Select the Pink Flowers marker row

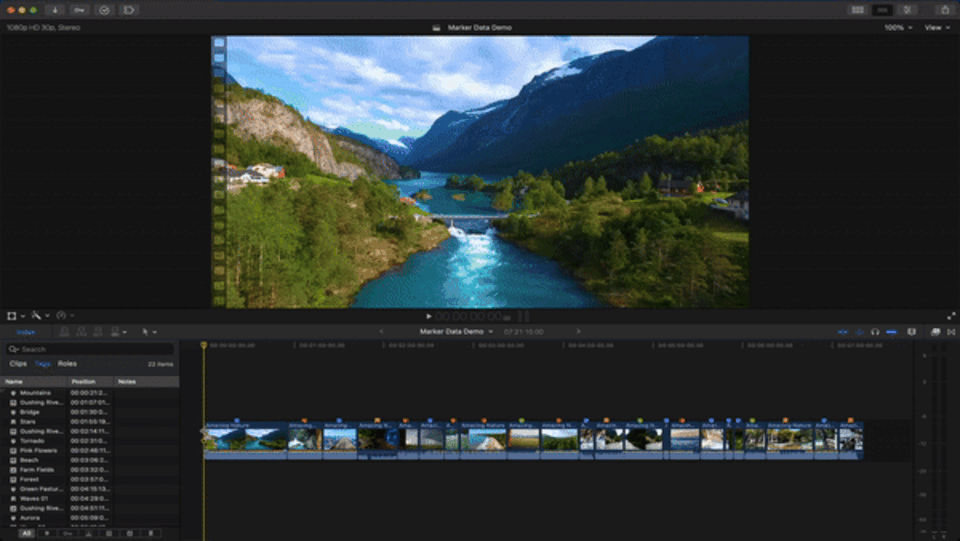coord(89,450)
